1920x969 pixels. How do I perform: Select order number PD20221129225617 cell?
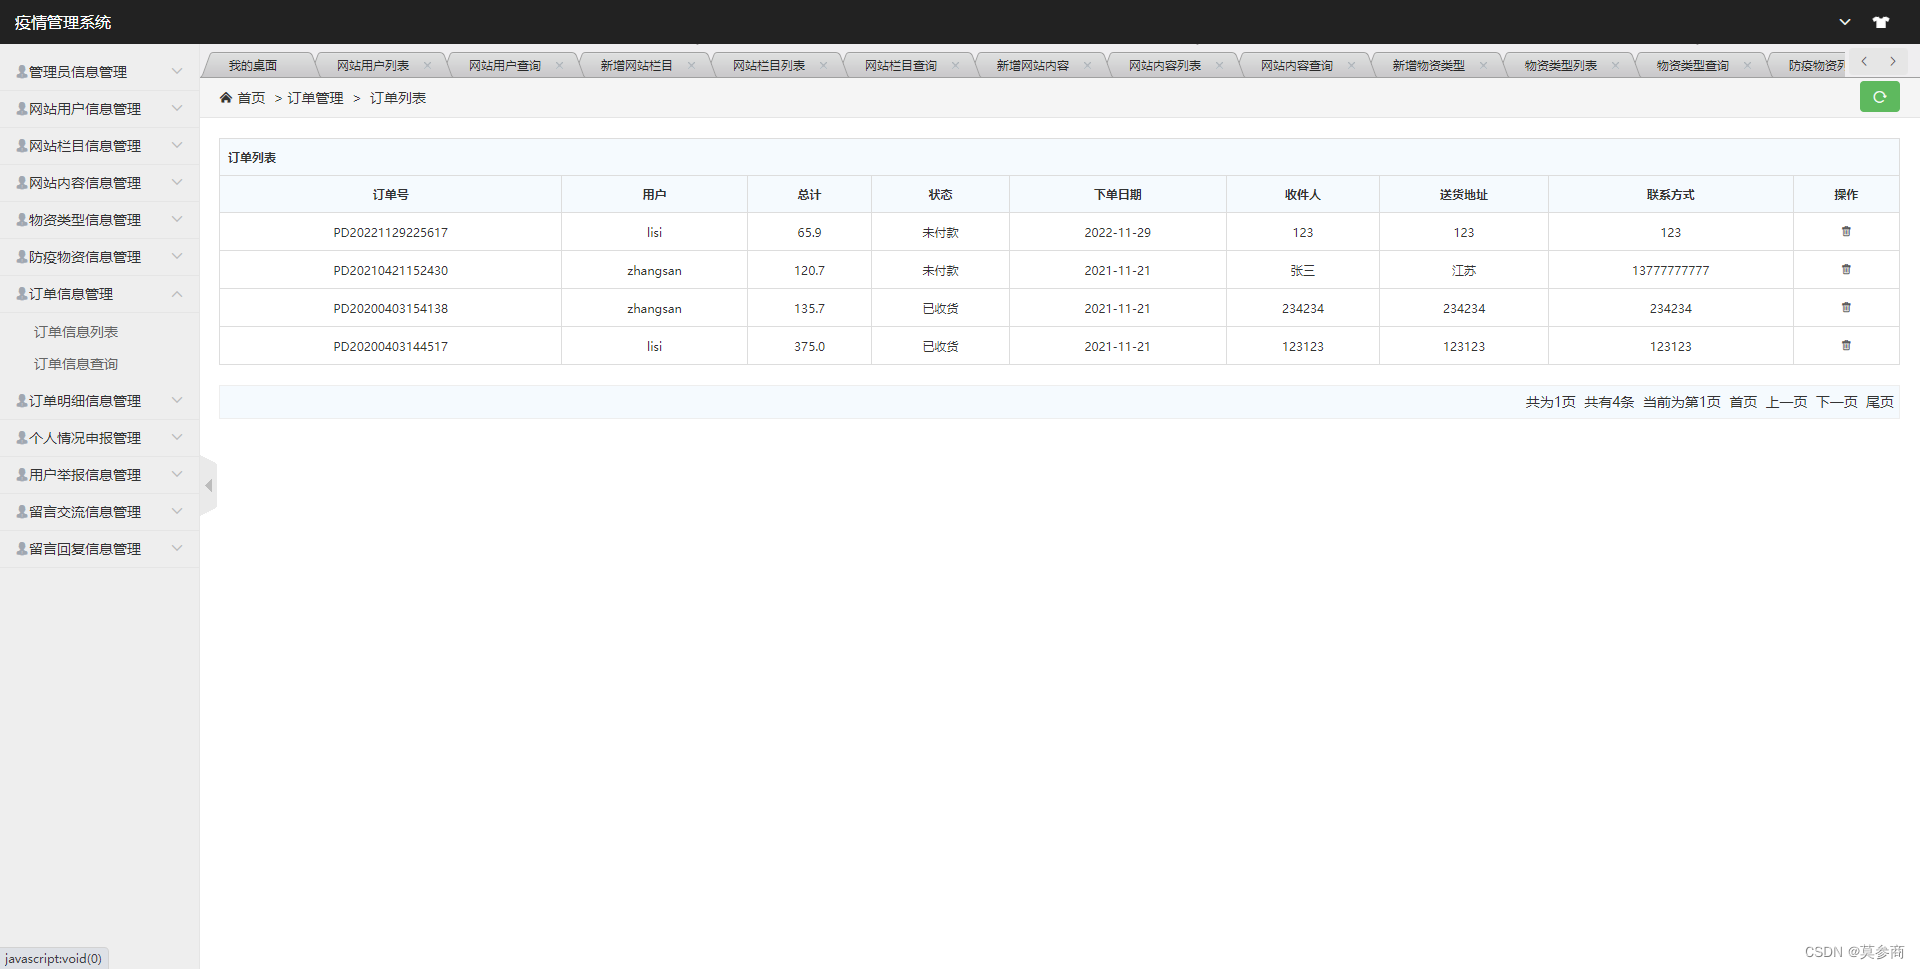click(x=390, y=232)
